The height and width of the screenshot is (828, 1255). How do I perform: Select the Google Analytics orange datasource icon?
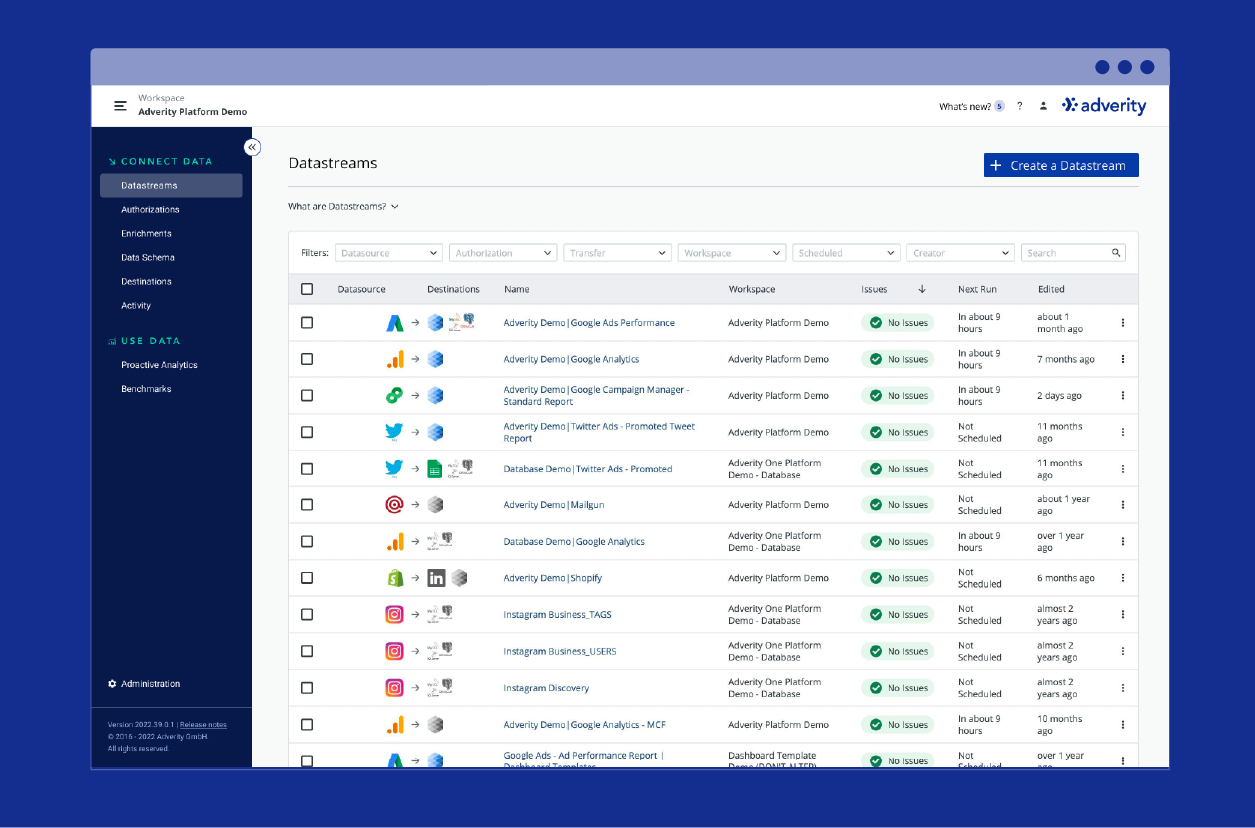(394, 359)
